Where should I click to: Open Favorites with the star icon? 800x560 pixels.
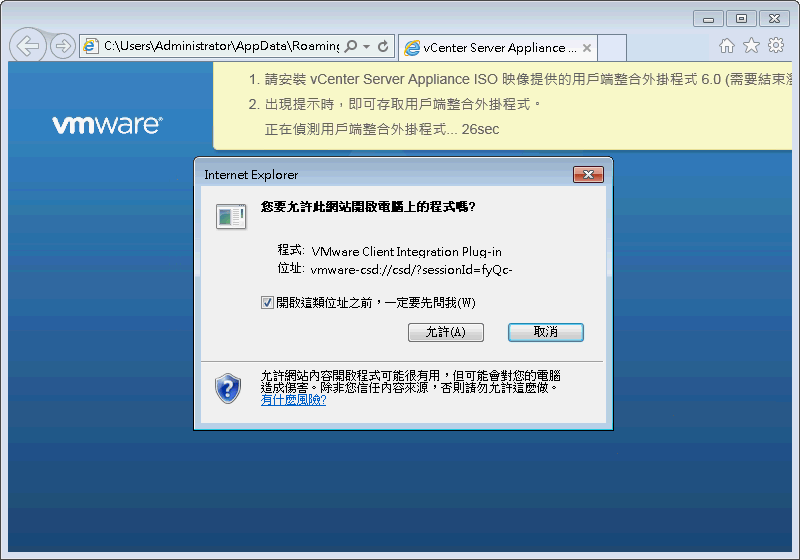(751, 46)
